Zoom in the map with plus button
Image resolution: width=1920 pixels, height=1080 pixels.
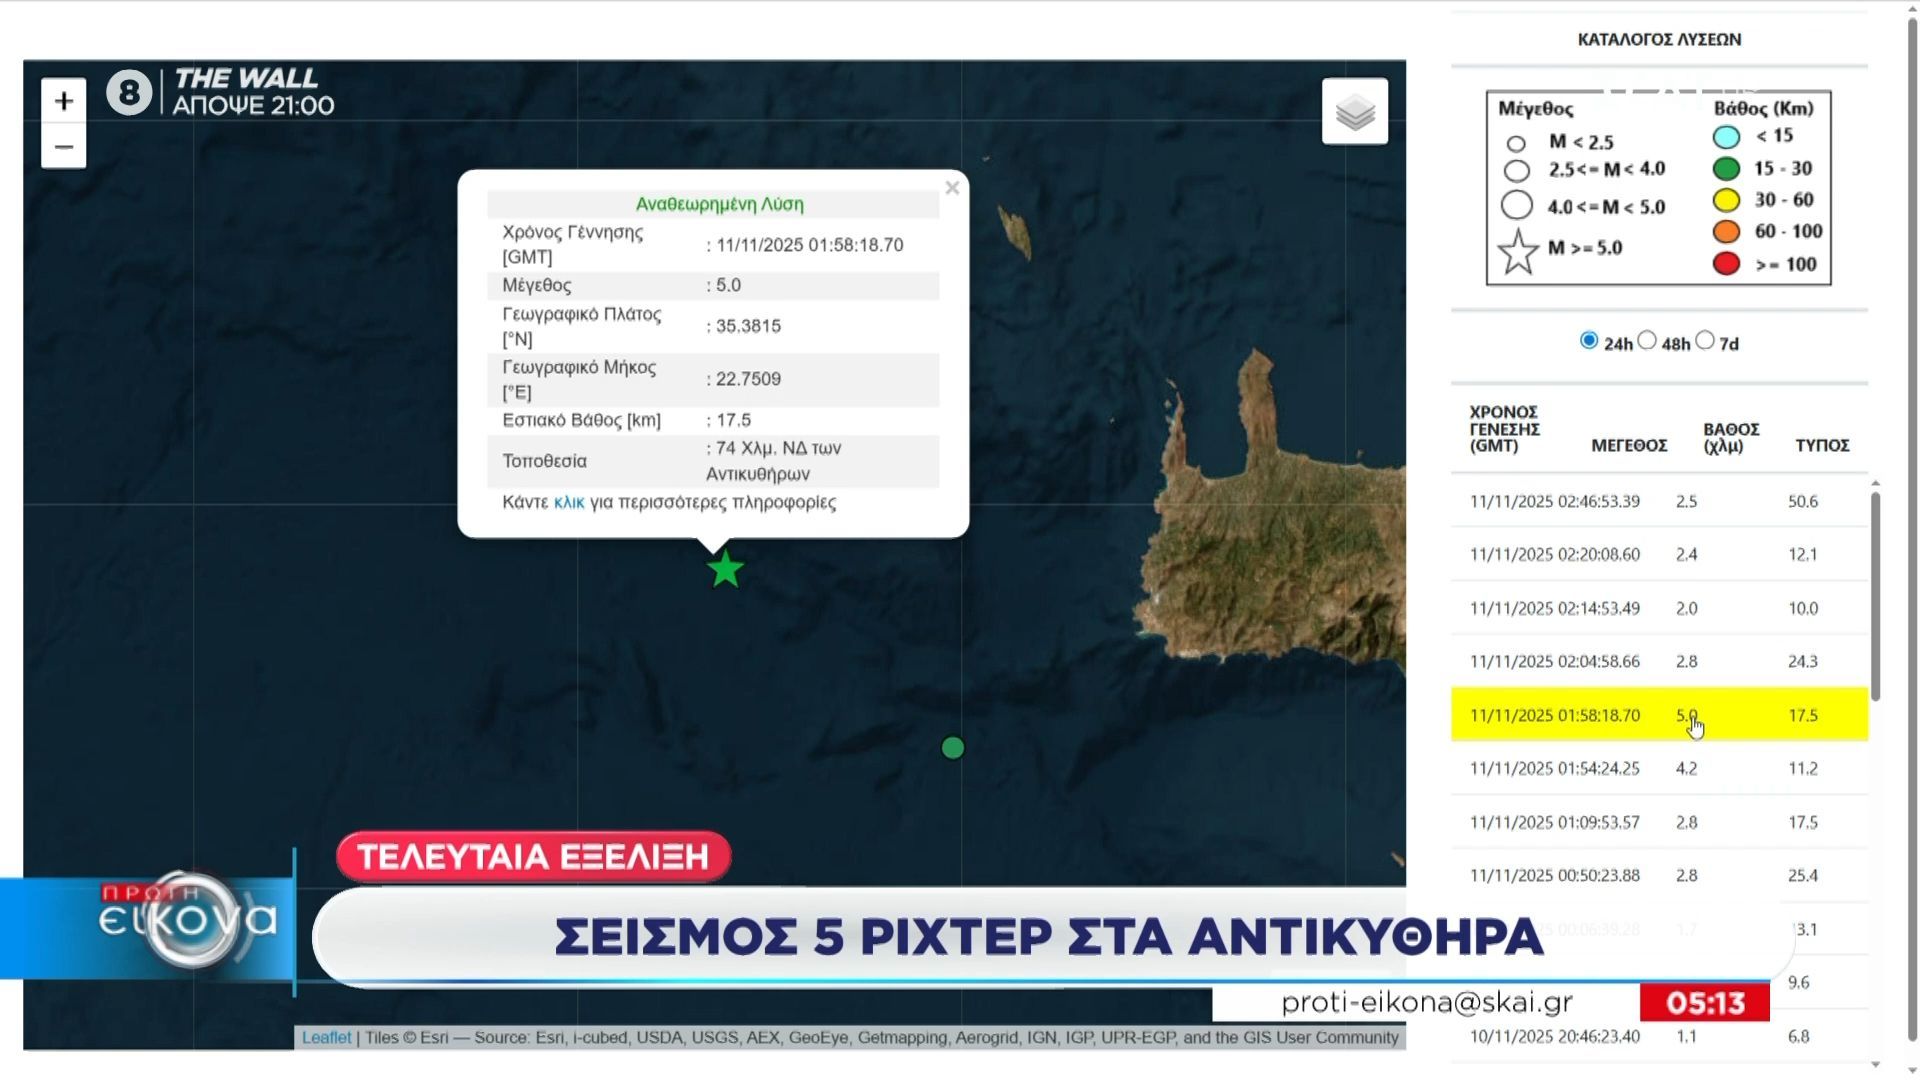coord(64,101)
